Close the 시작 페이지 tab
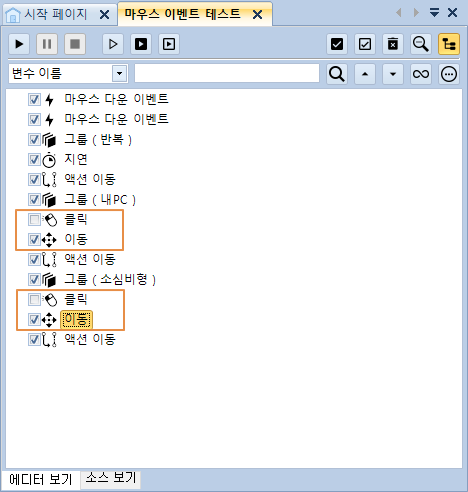Image resolution: width=468 pixels, height=492 pixels. 105,15
